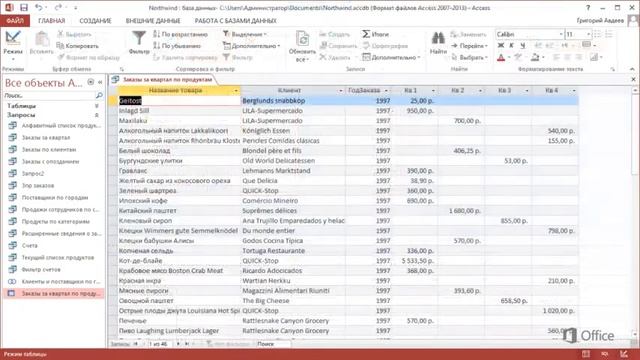640x360 pixels.
Task: Open the Поставщики по городам query
Action: [55, 198]
